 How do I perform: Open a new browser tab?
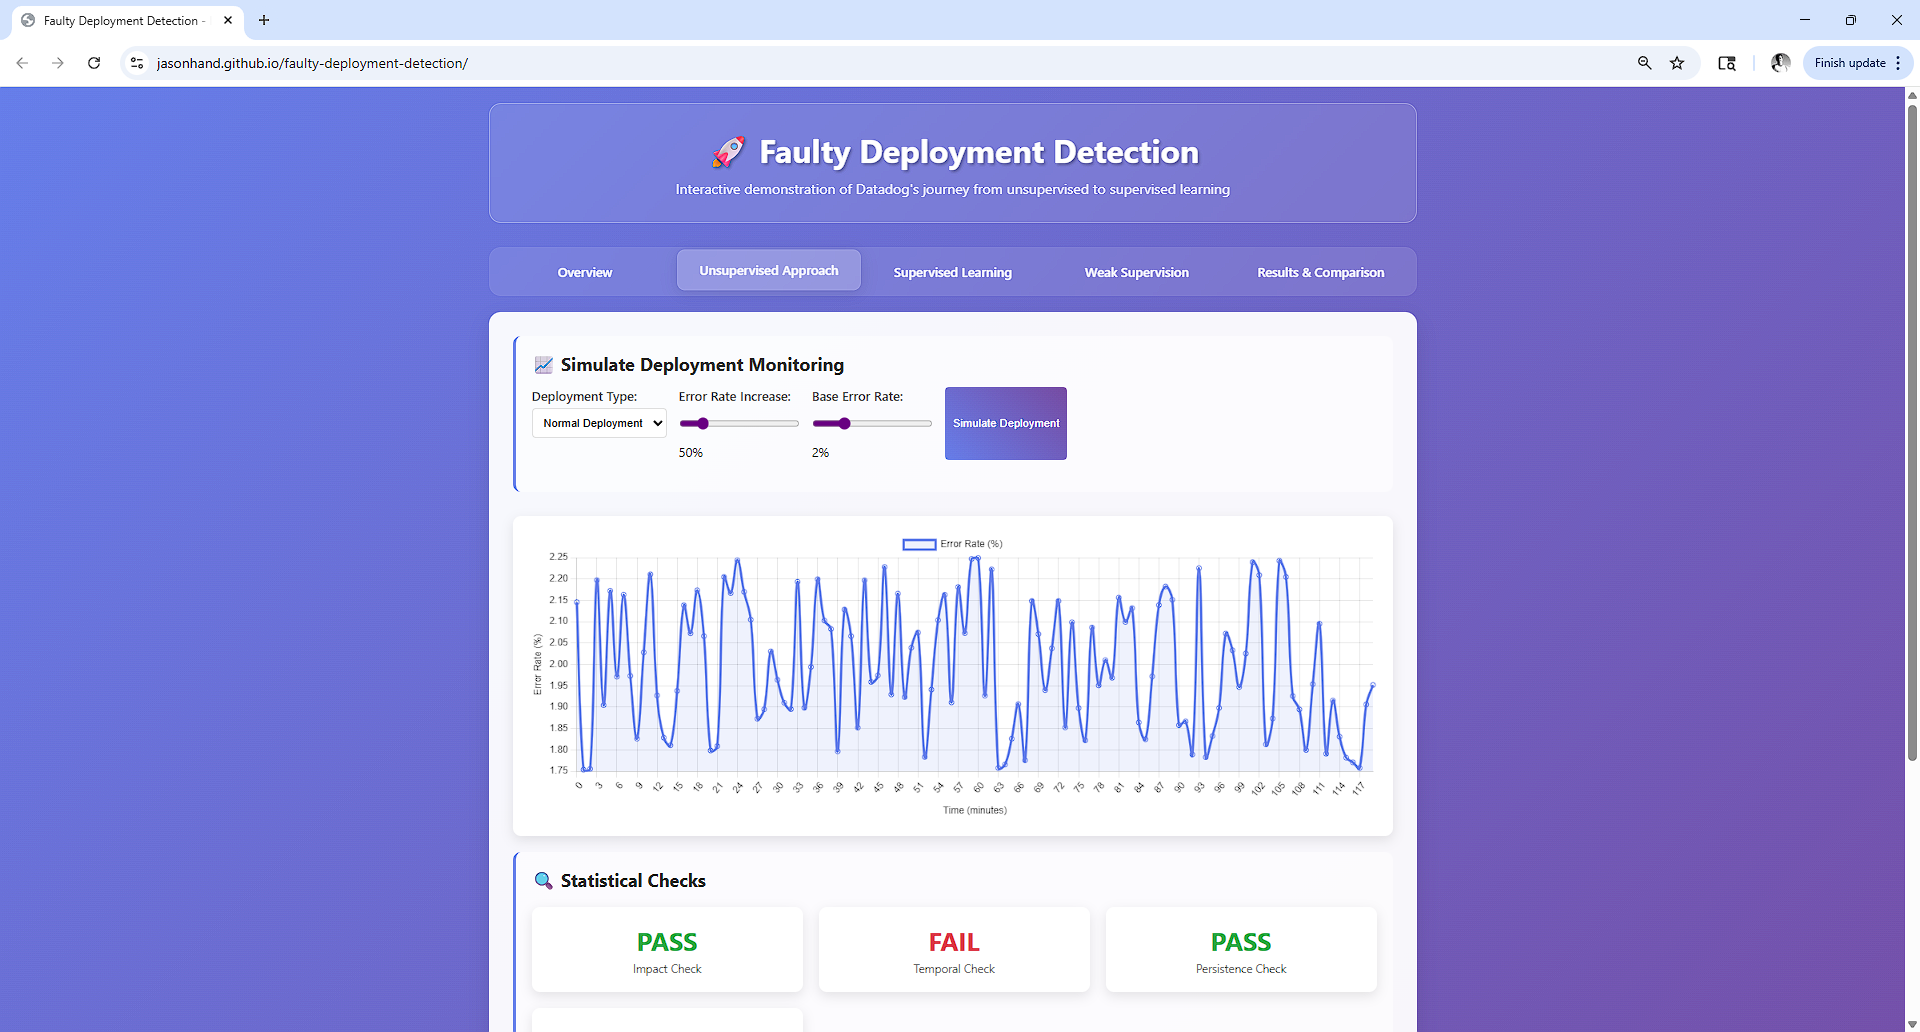(x=264, y=20)
